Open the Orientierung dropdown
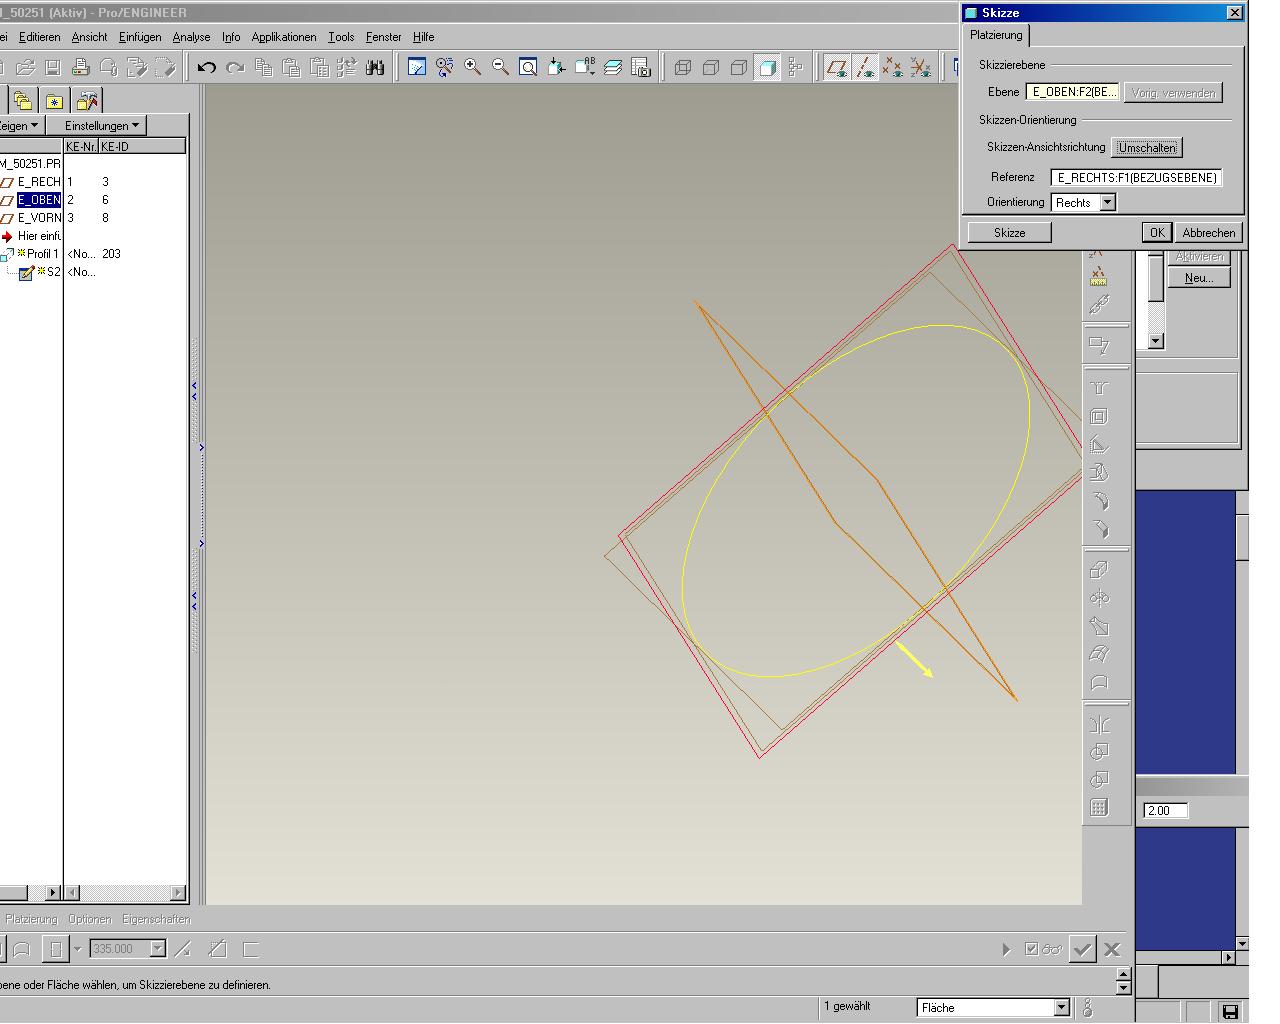Image resolution: width=1280 pixels, height=1024 pixels. click(1107, 202)
